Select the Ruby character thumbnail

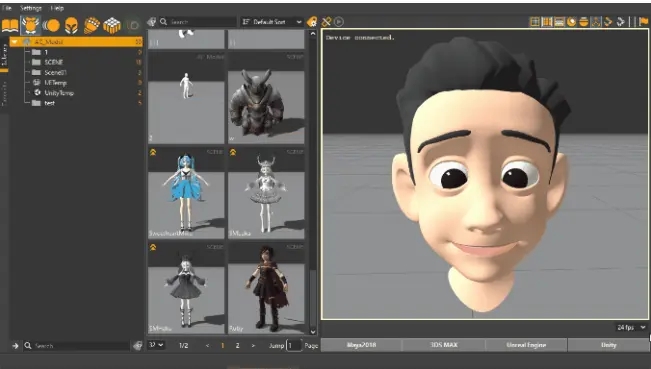click(x=266, y=288)
